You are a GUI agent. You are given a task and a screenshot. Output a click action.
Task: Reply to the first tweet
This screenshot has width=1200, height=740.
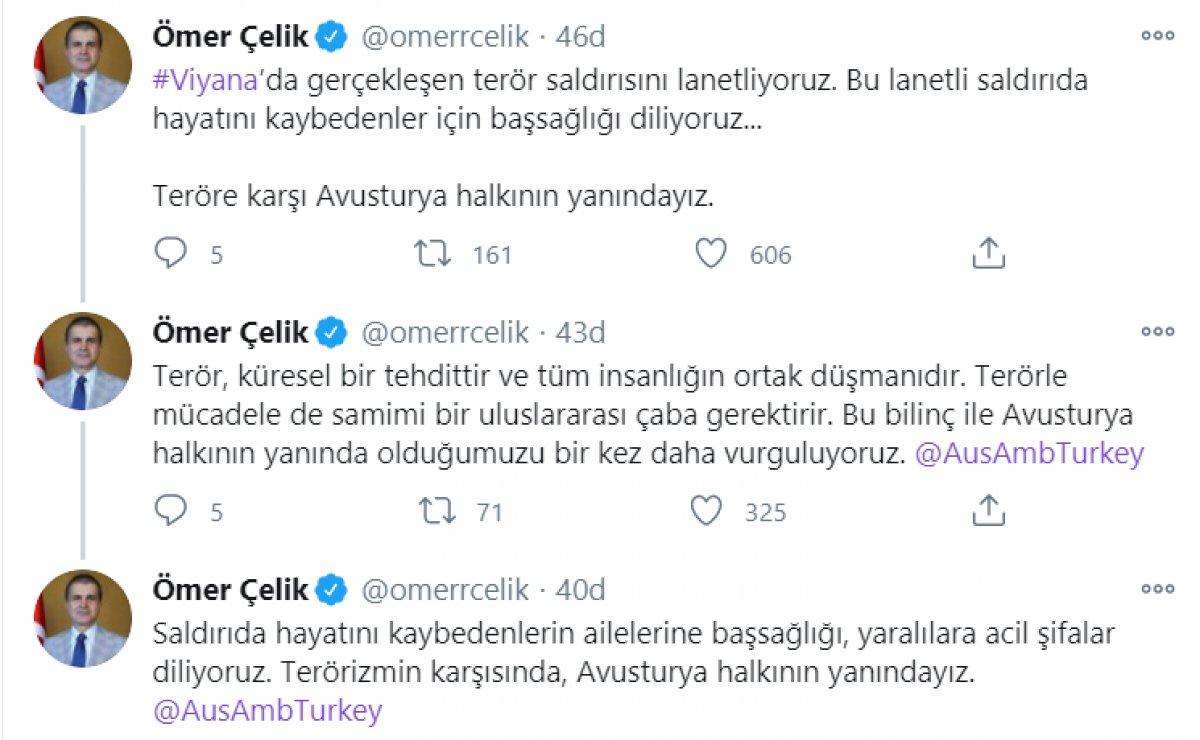pos(168,255)
